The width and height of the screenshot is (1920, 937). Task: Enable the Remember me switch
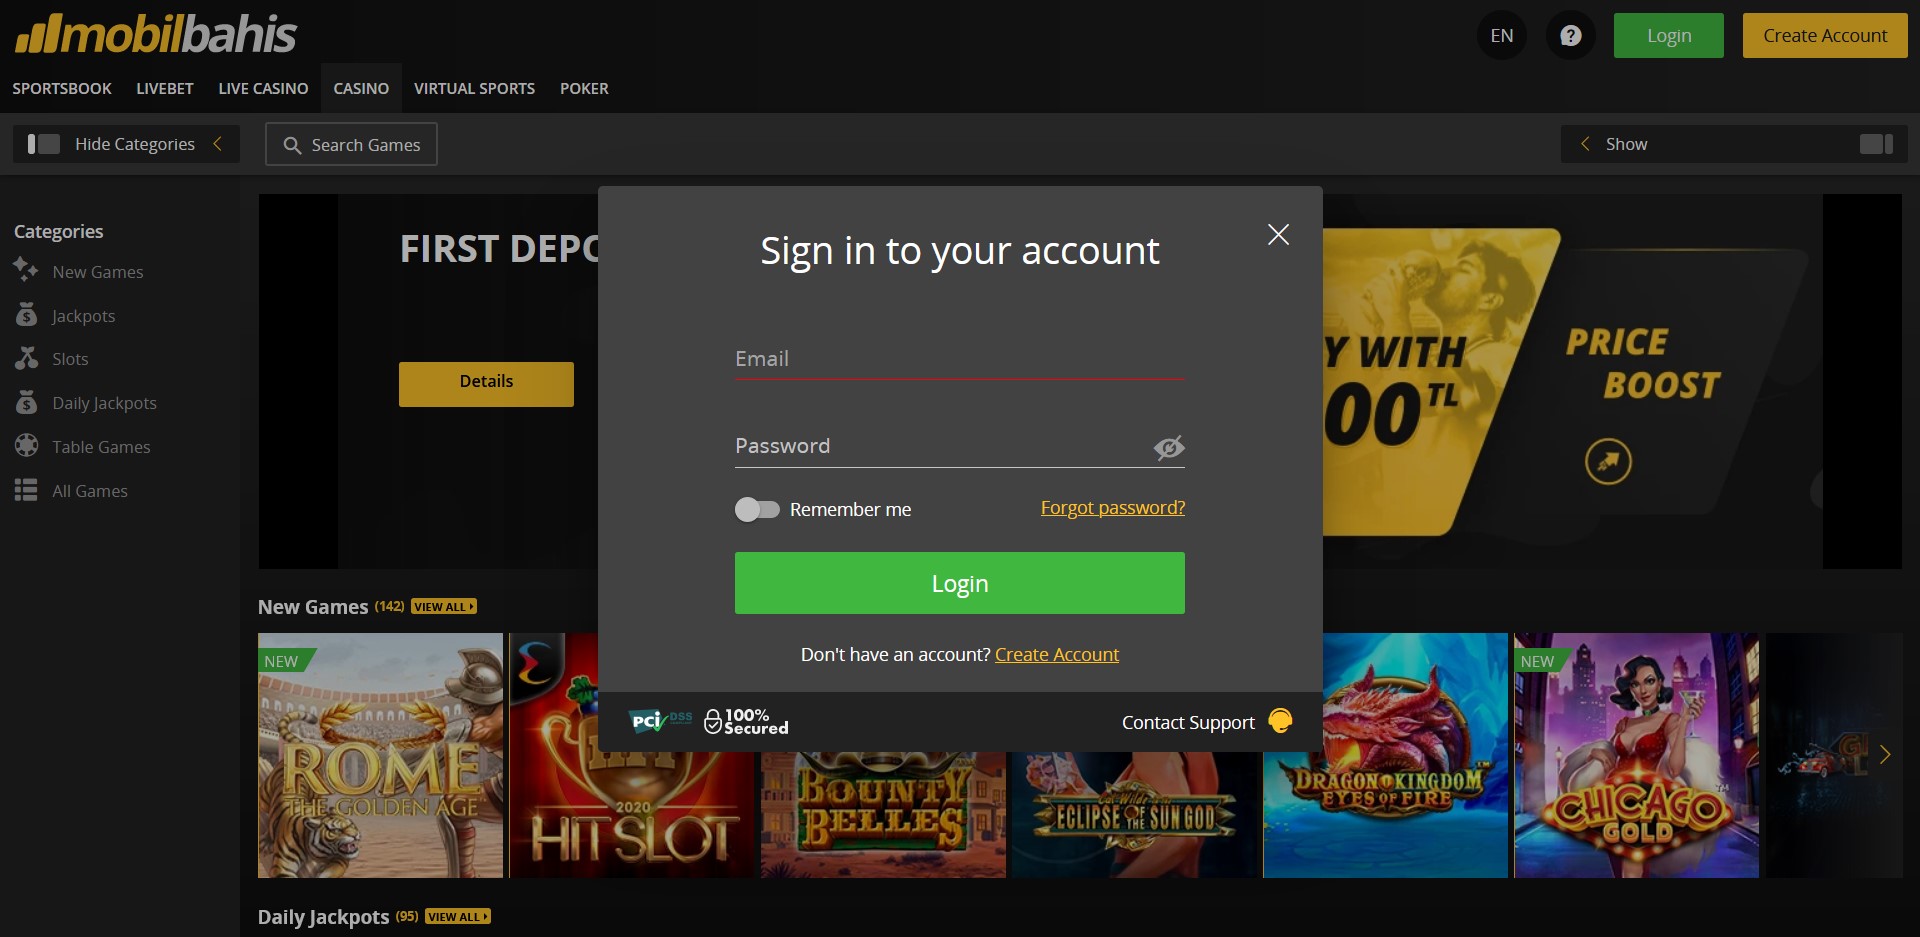coord(757,509)
